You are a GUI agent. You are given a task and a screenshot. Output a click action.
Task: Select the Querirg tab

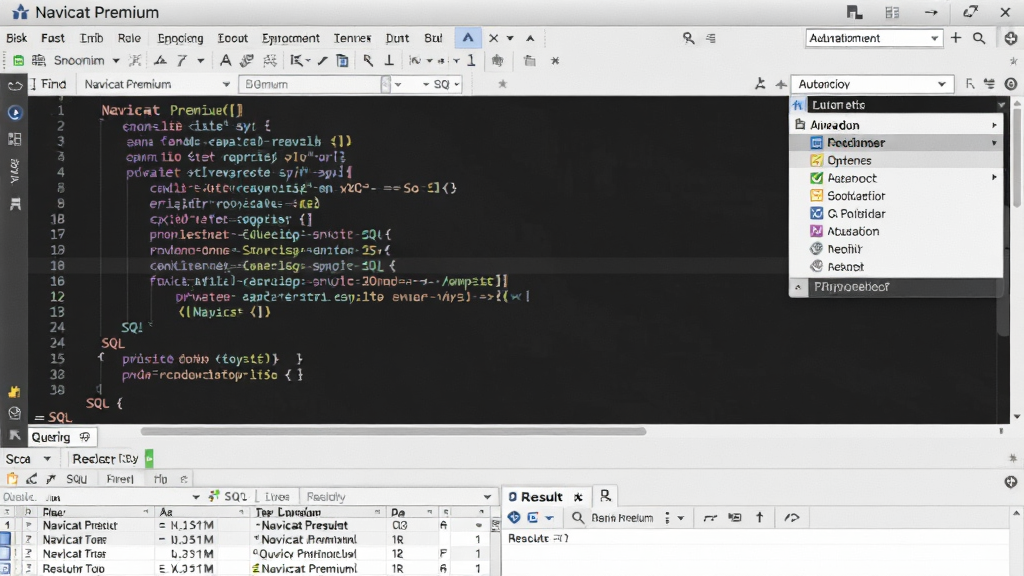(61, 437)
